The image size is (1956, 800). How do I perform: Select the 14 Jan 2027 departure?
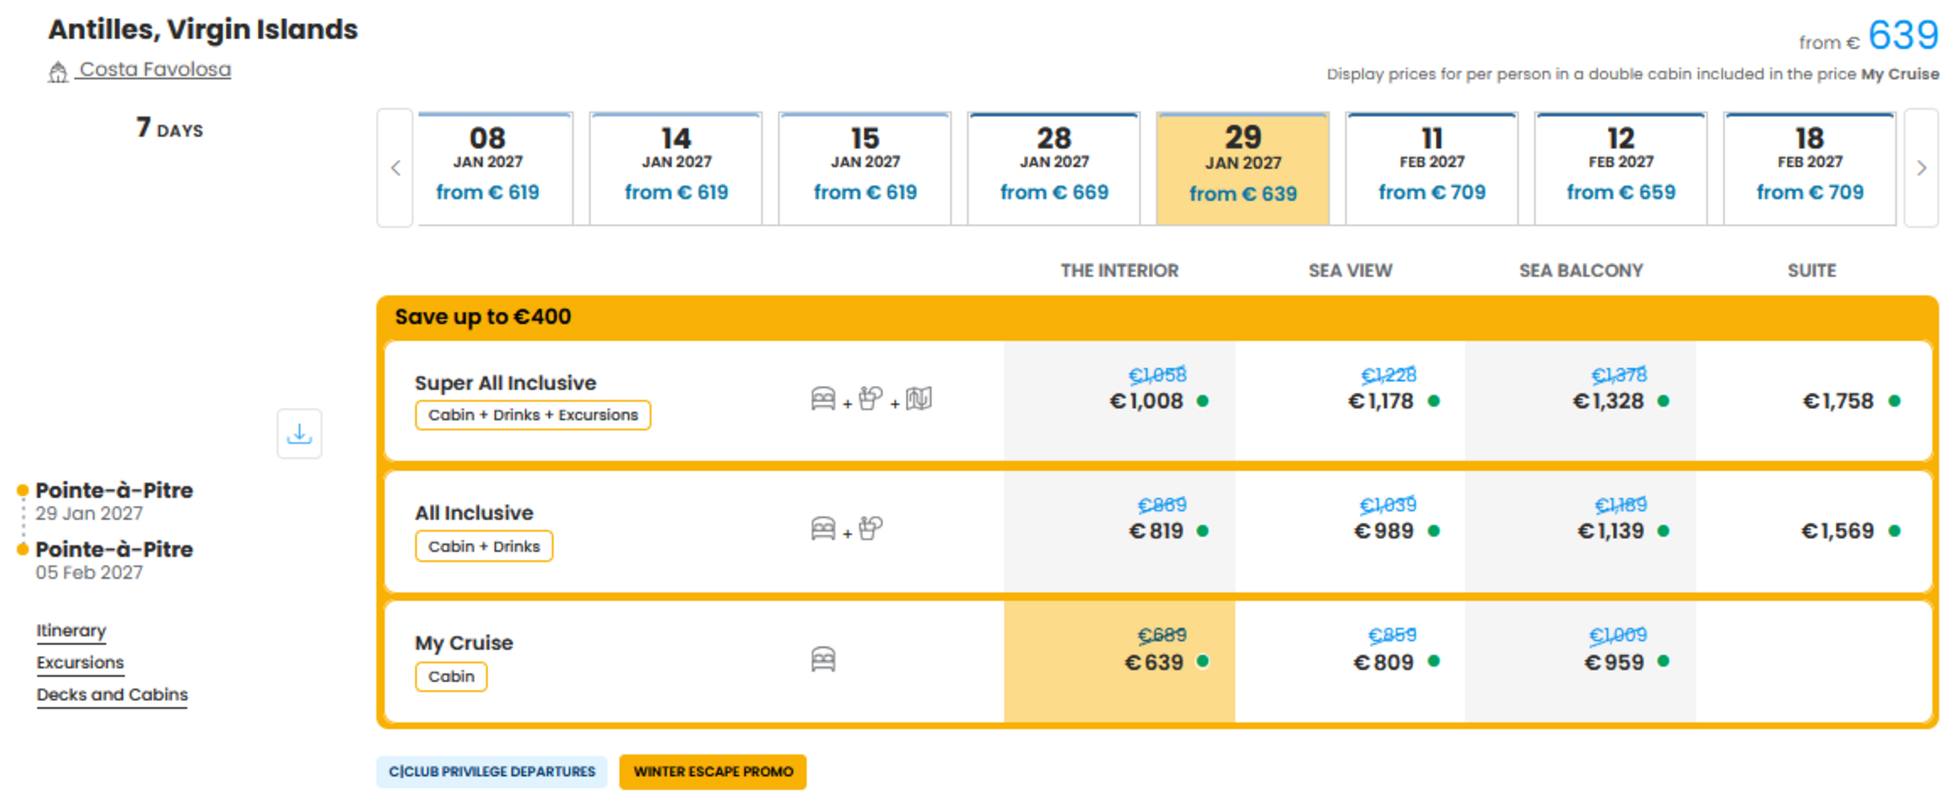(x=676, y=168)
